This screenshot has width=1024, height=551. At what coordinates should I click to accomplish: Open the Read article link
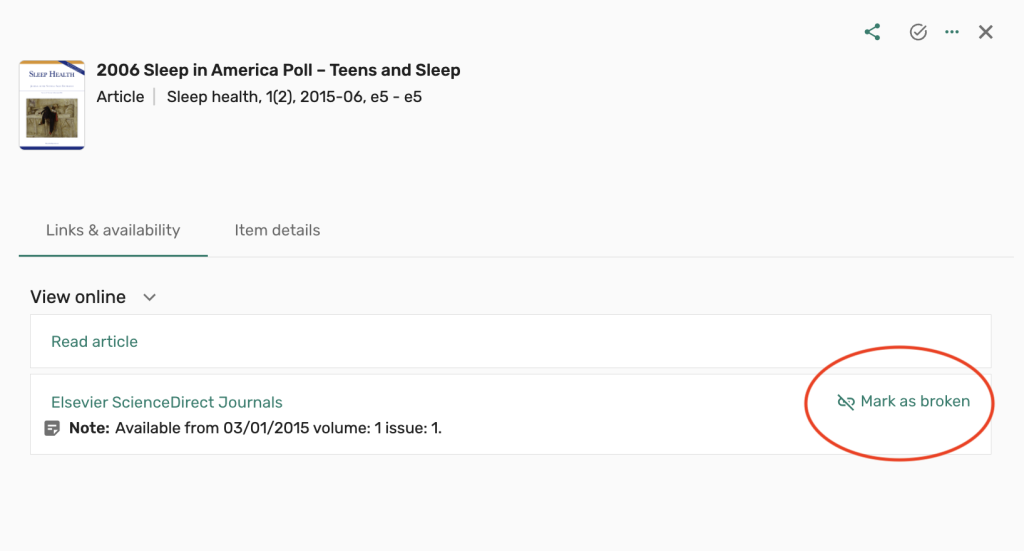(94, 342)
